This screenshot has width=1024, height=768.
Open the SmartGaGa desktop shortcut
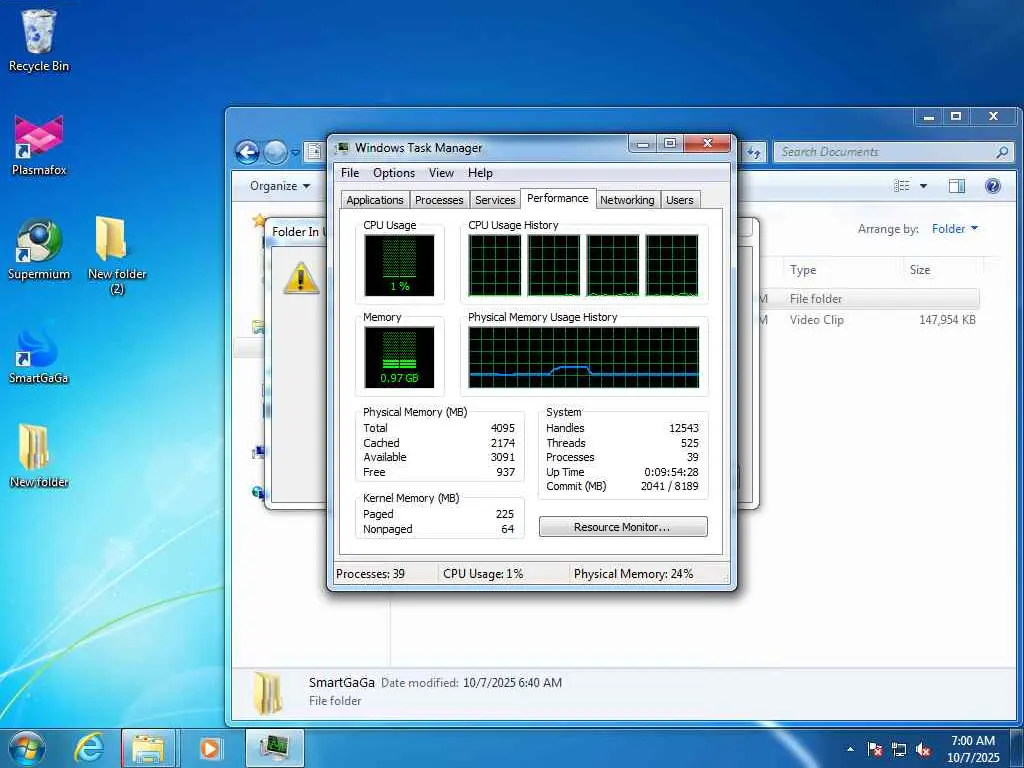tap(39, 354)
